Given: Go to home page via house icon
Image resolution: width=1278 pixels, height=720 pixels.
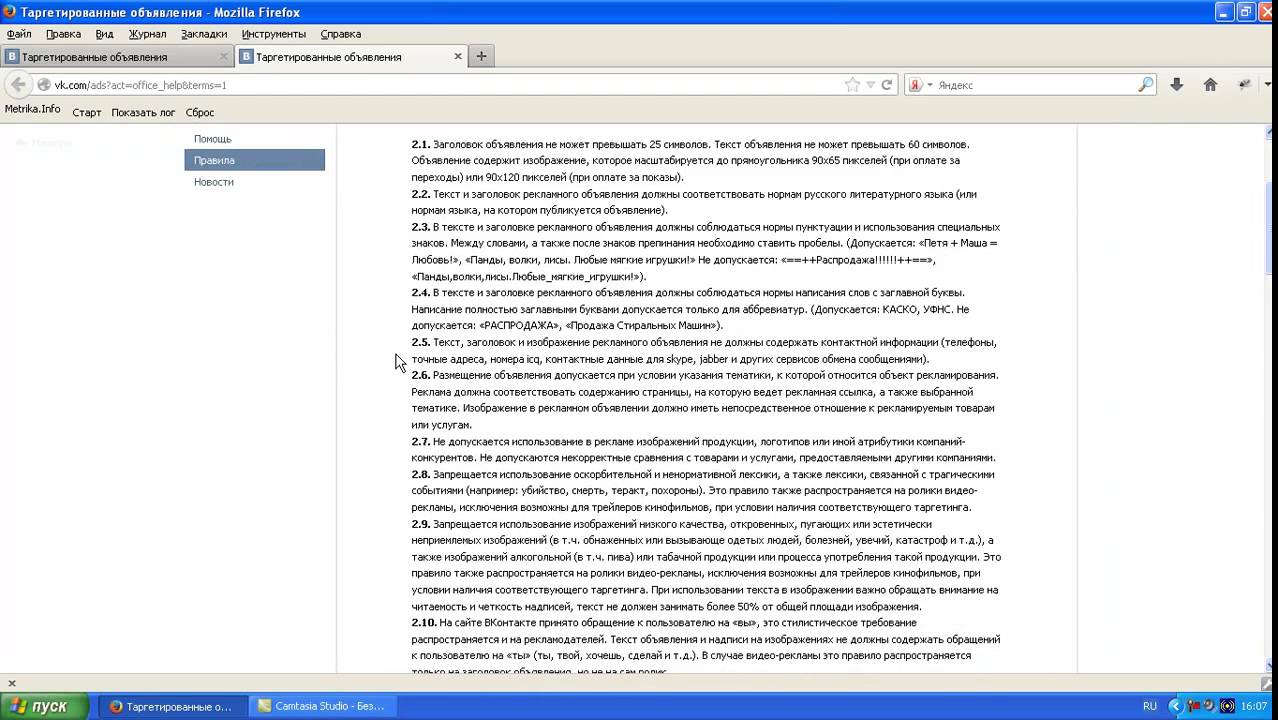Looking at the screenshot, I should point(1210,85).
